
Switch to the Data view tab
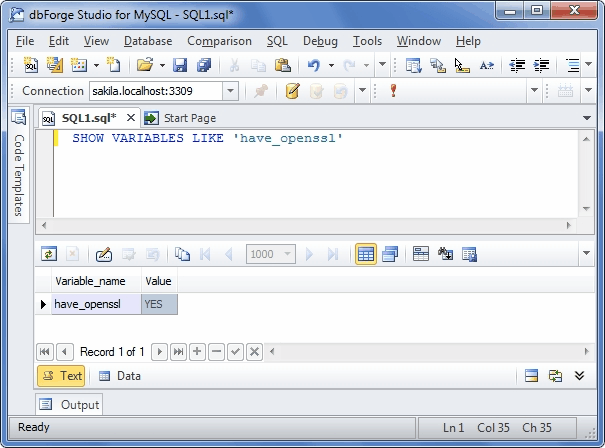(120, 376)
